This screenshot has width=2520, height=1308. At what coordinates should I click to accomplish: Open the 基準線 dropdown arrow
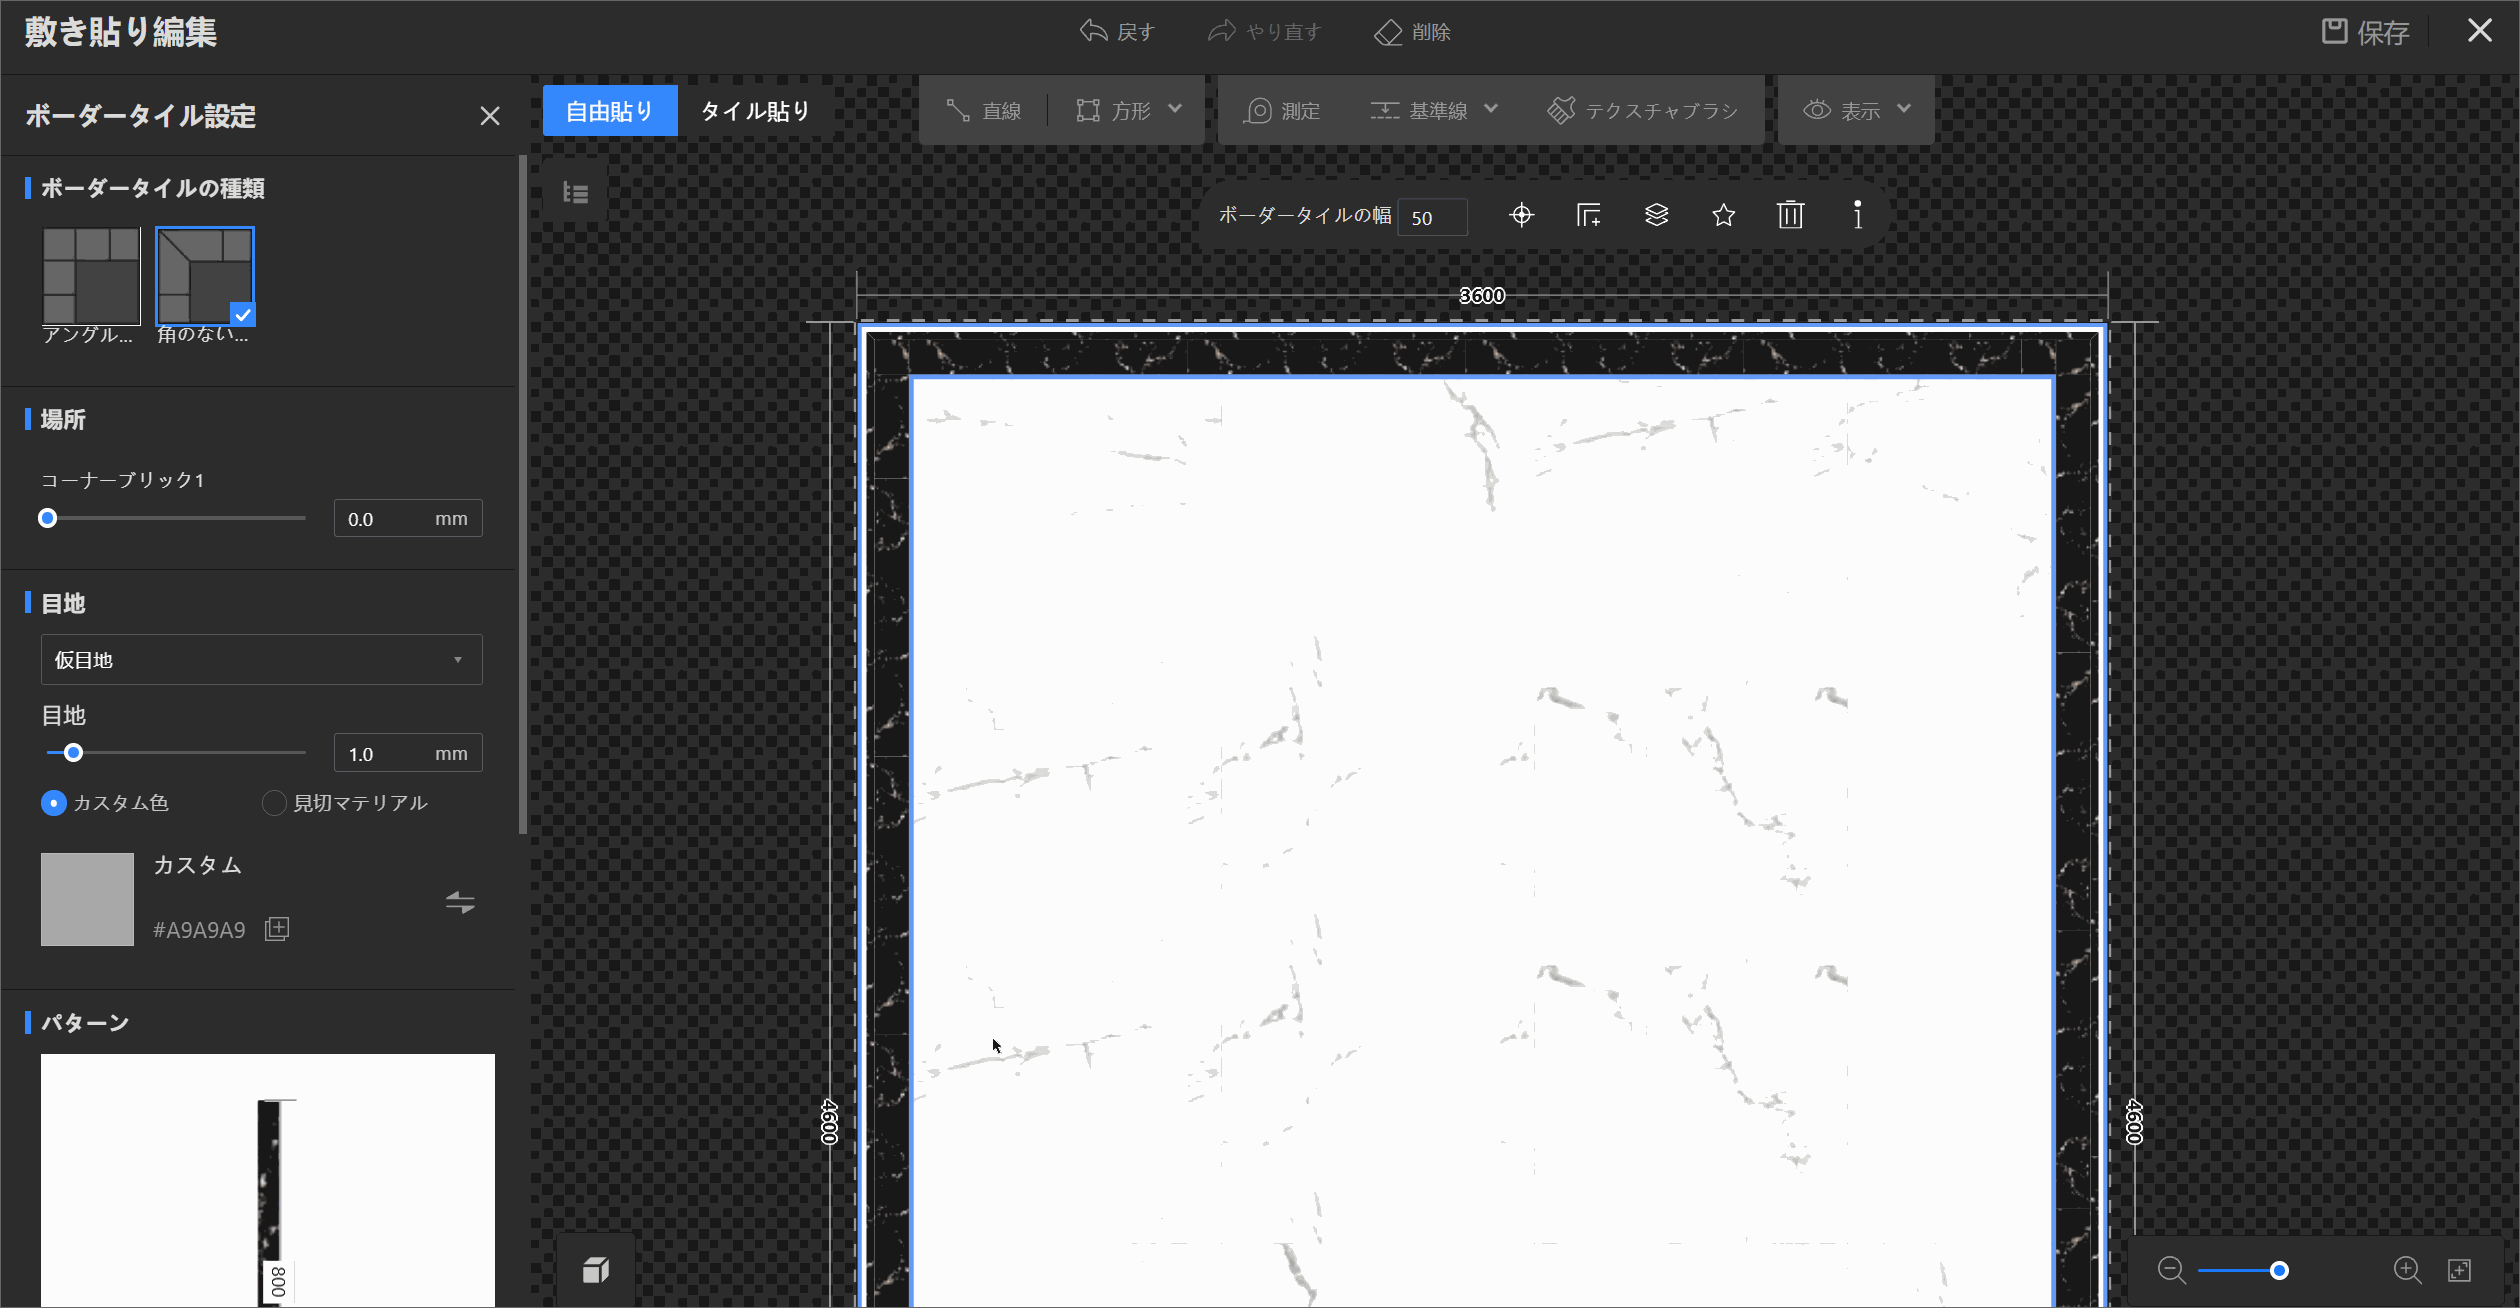(1491, 109)
